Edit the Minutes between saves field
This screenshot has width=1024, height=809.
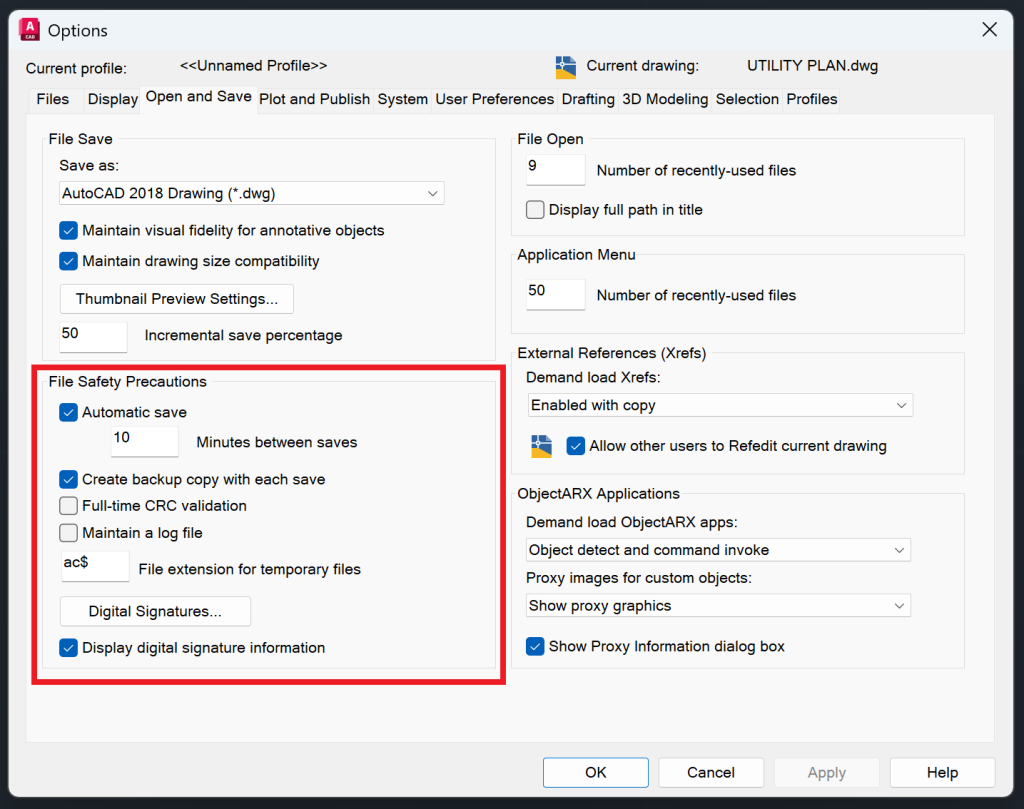click(144, 441)
